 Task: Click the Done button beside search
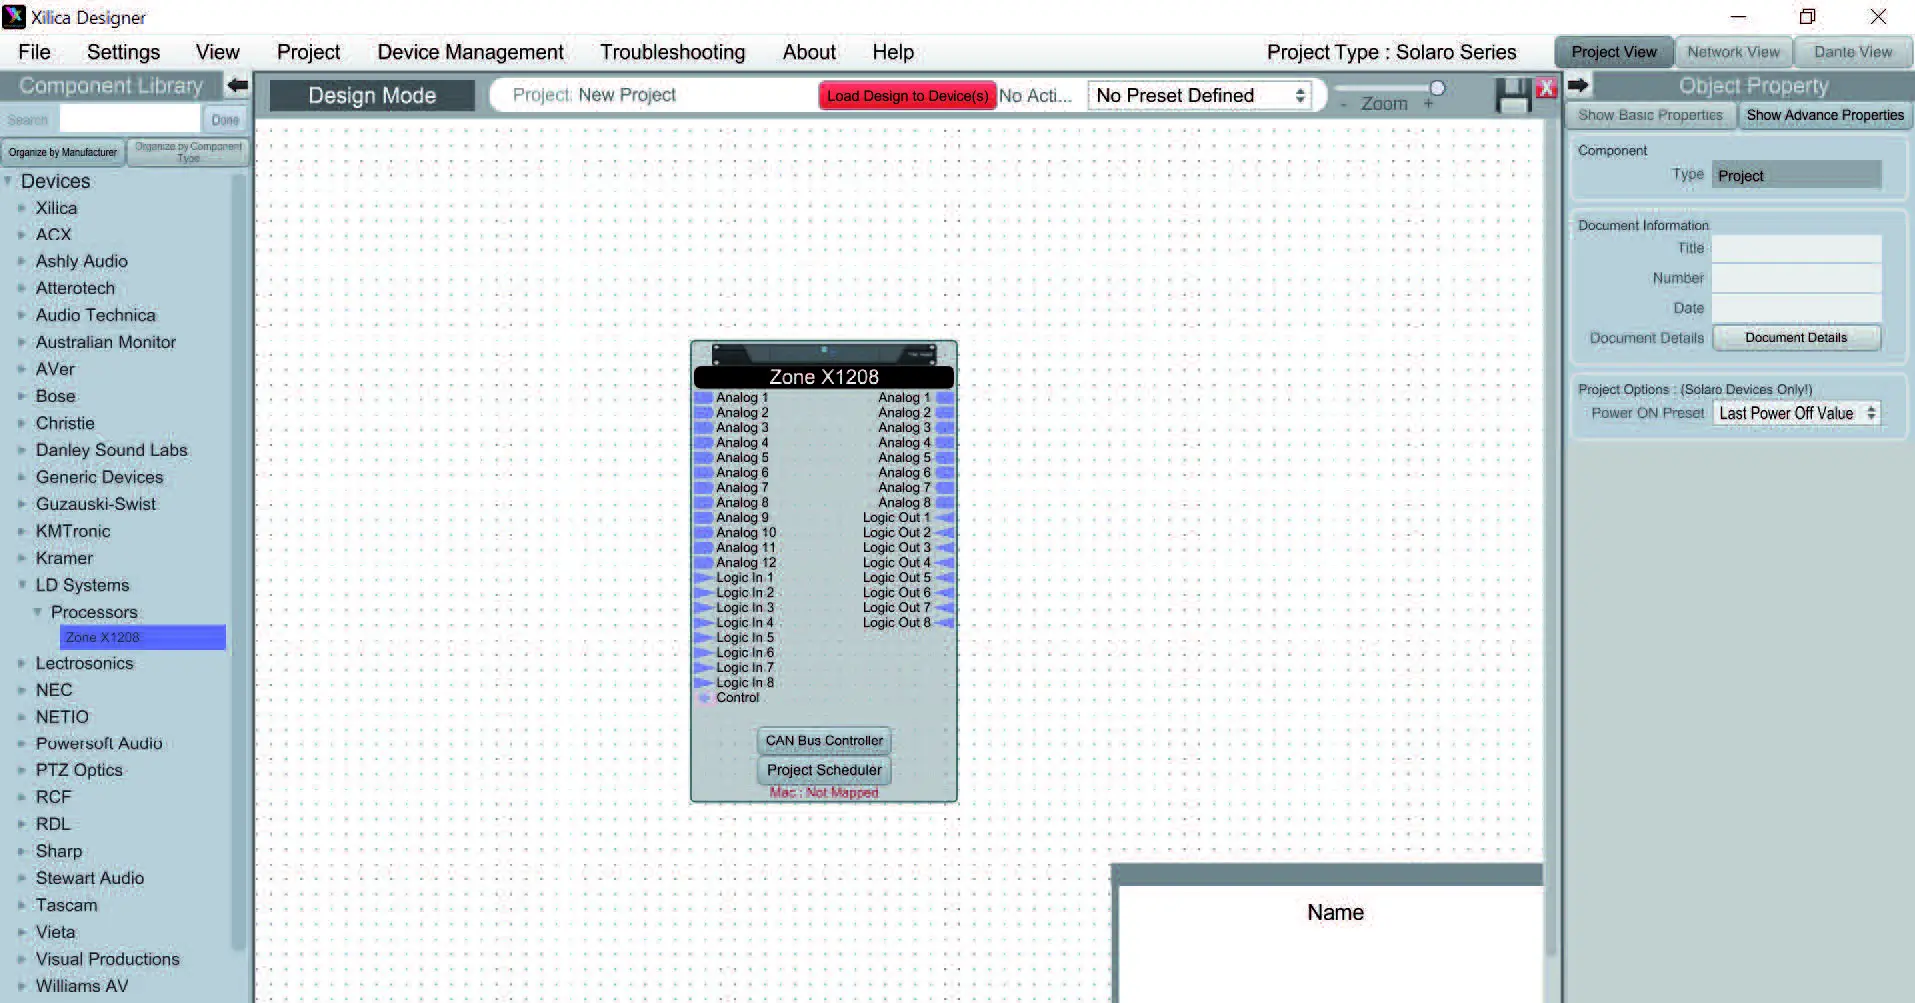click(x=225, y=120)
